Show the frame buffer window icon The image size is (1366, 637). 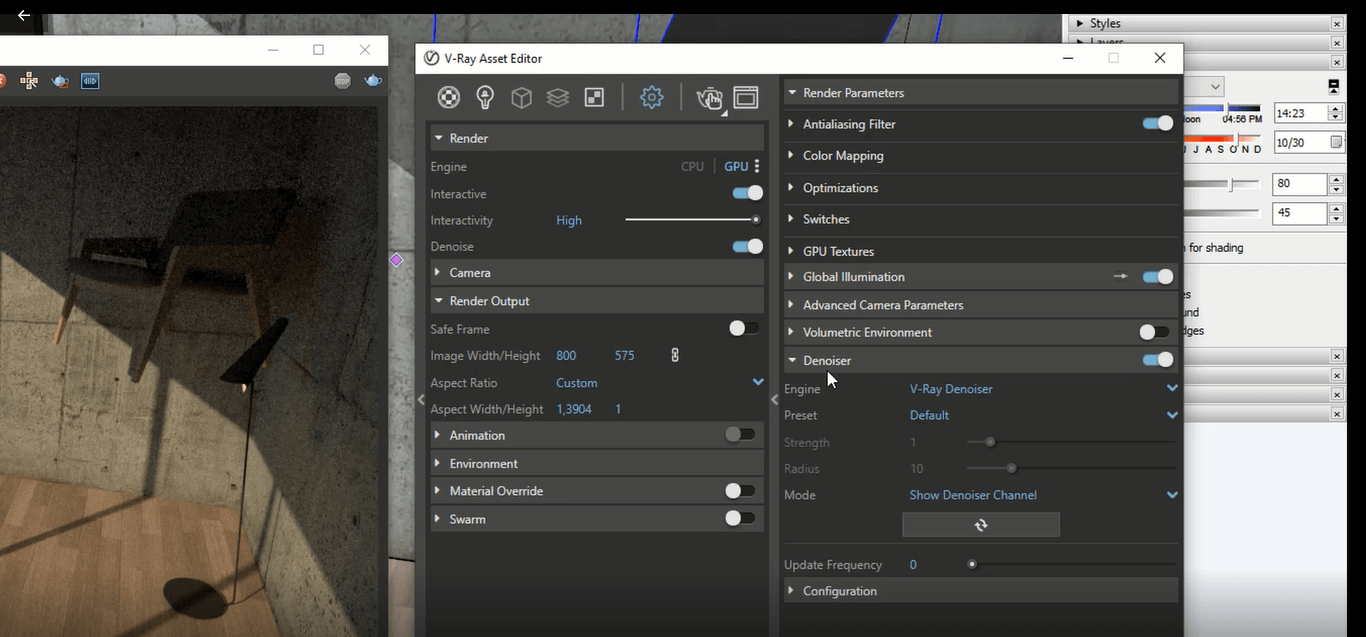746,97
